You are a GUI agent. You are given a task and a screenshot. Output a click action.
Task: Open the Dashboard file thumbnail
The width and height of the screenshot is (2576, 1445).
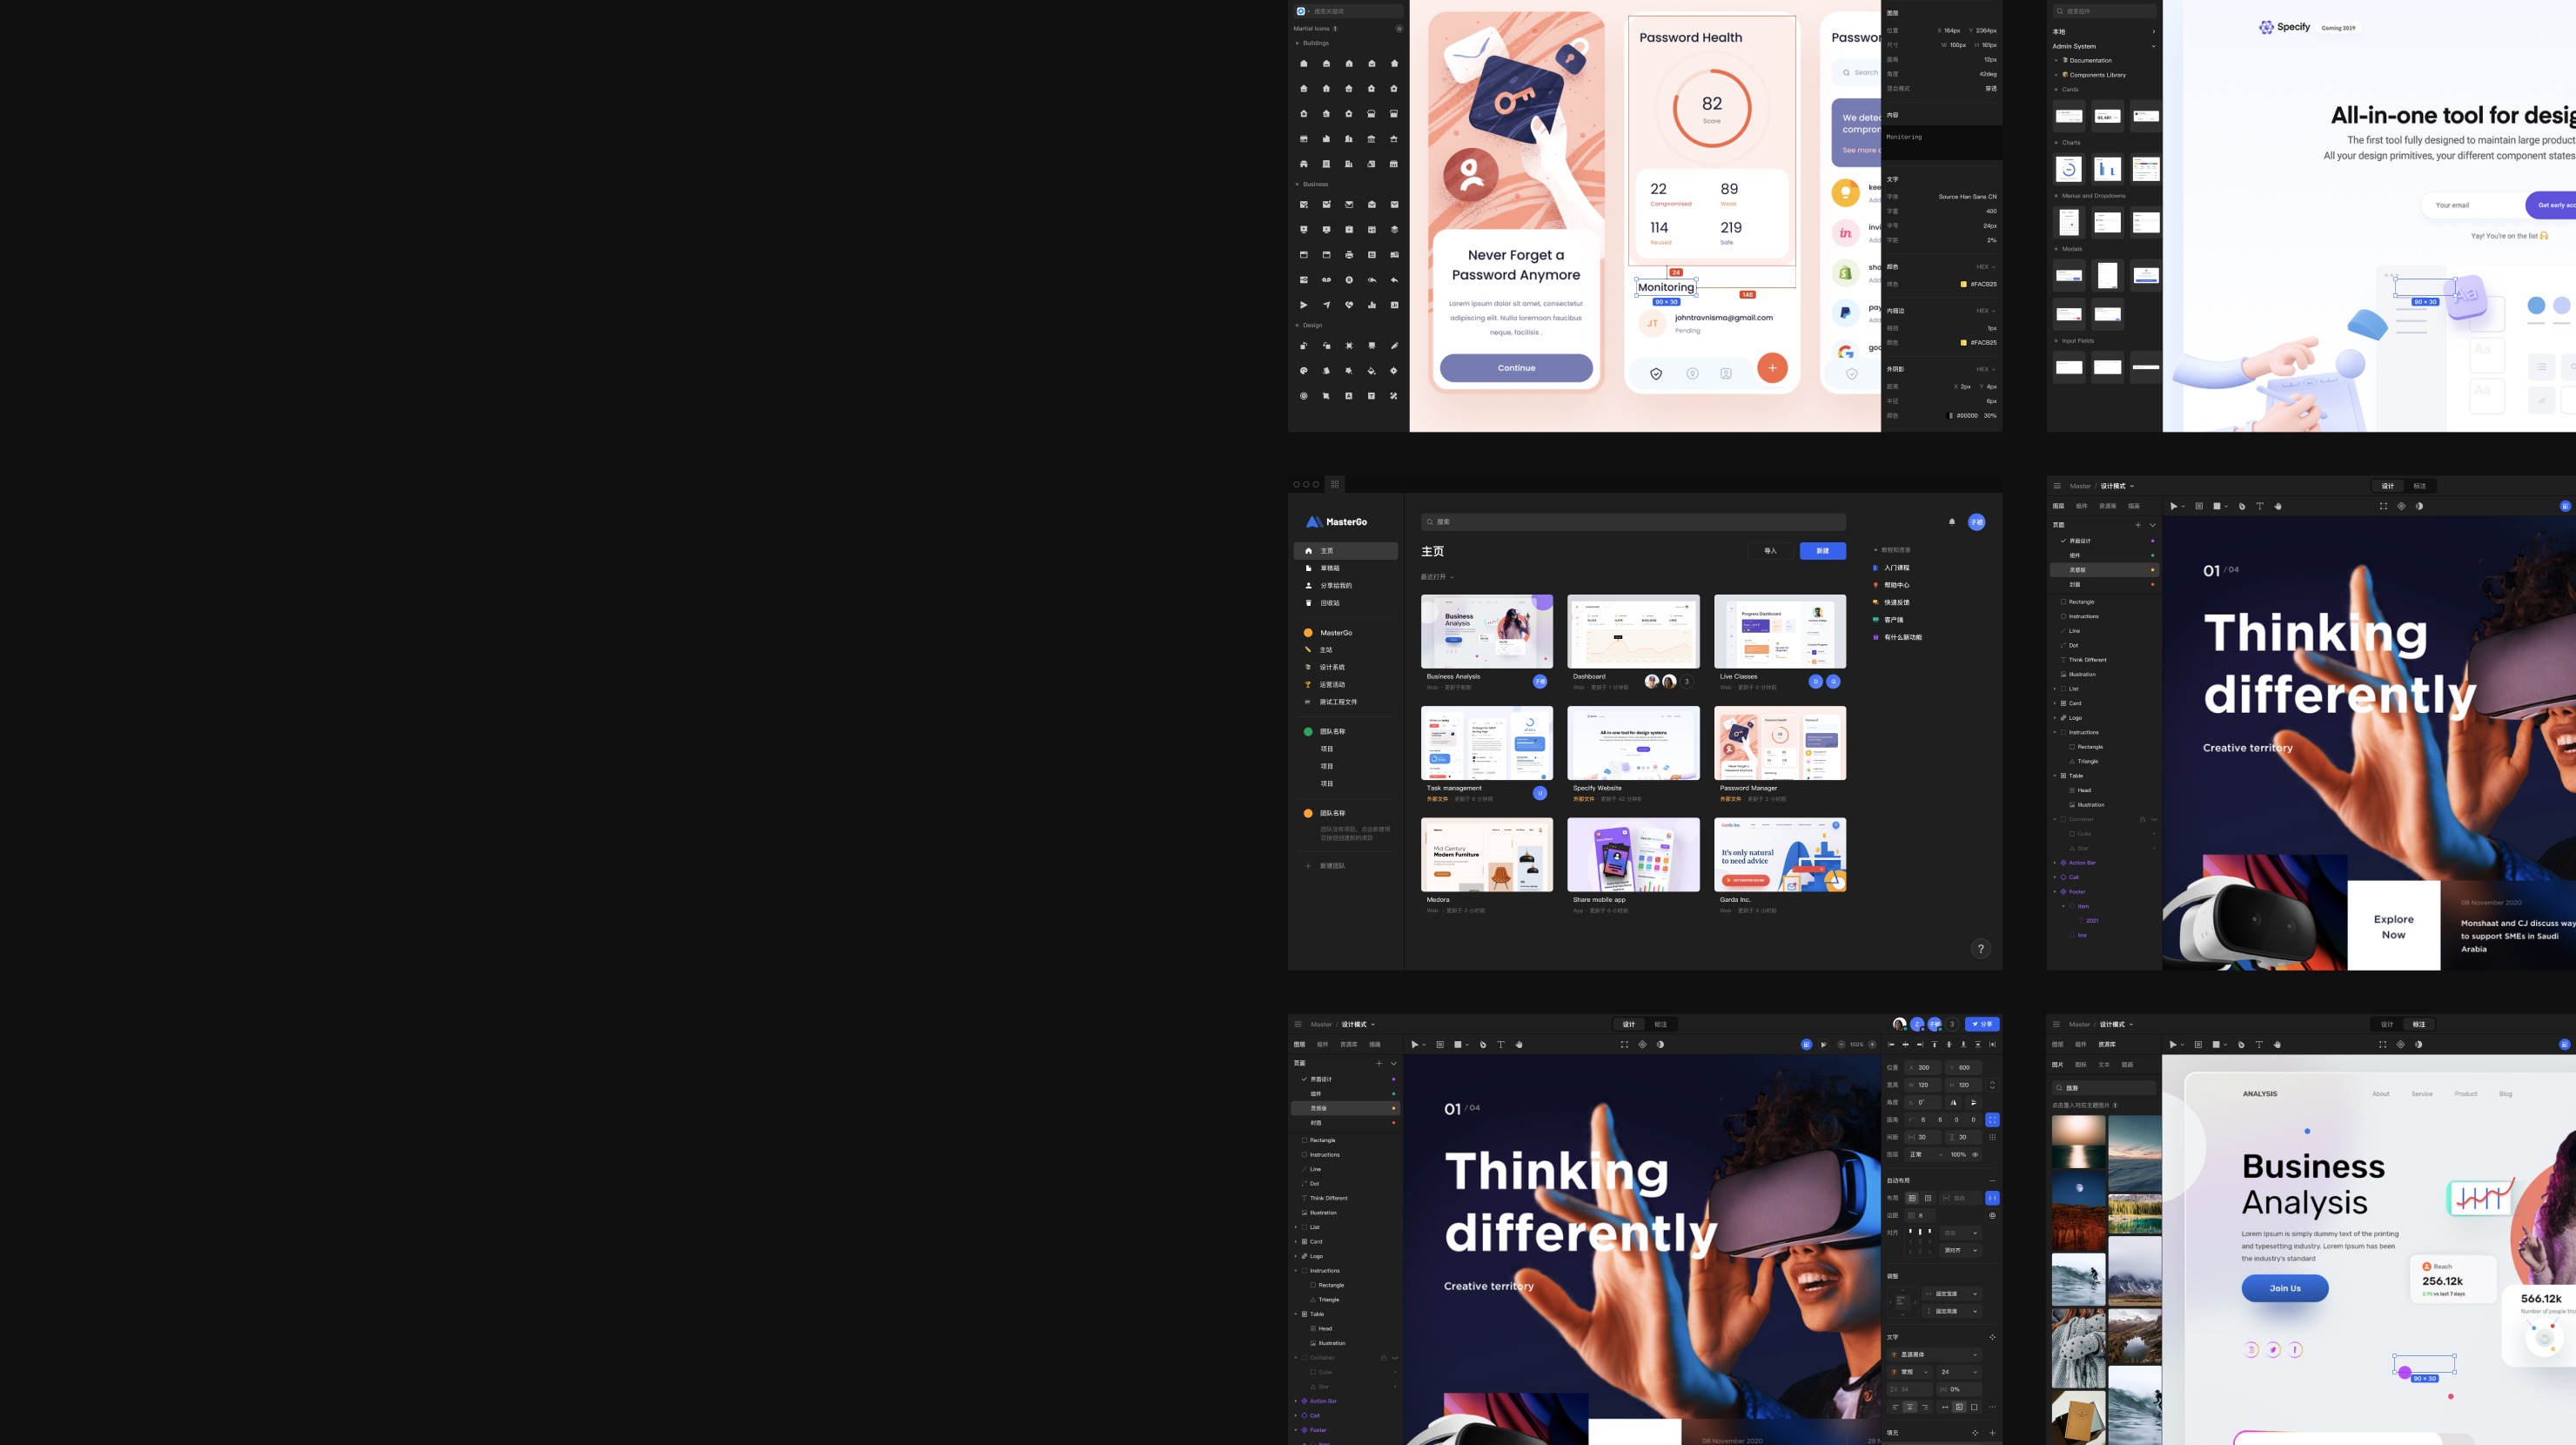click(1633, 632)
